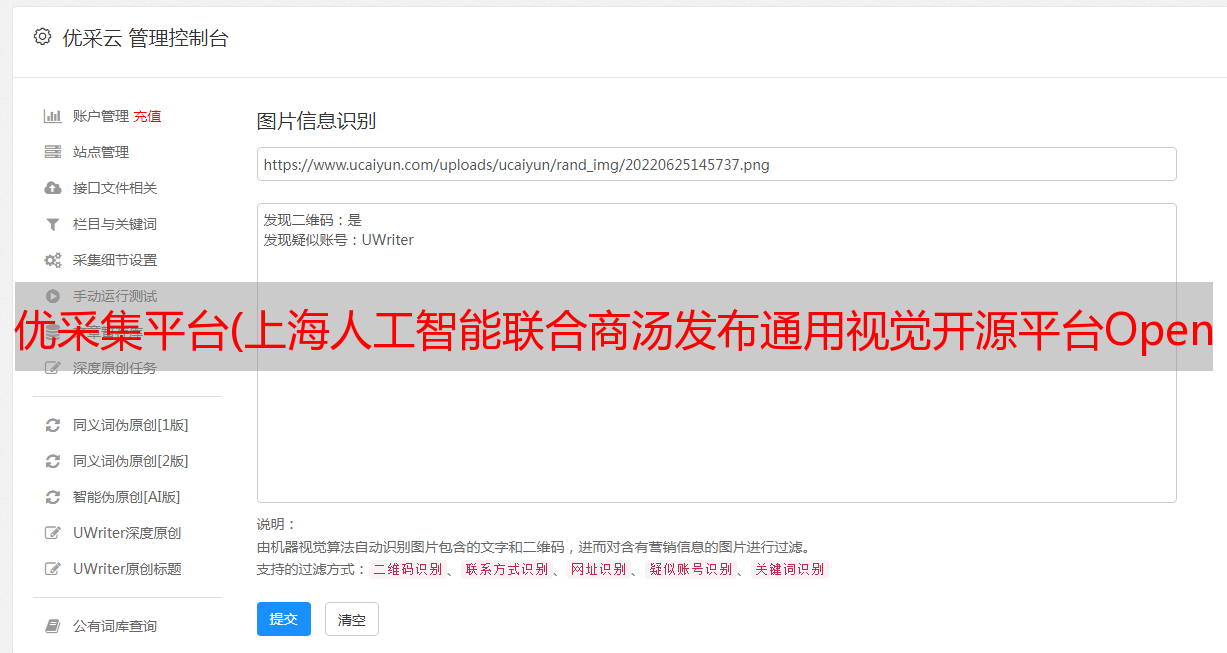
Task: Click the 清空 button
Action: (x=352, y=620)
